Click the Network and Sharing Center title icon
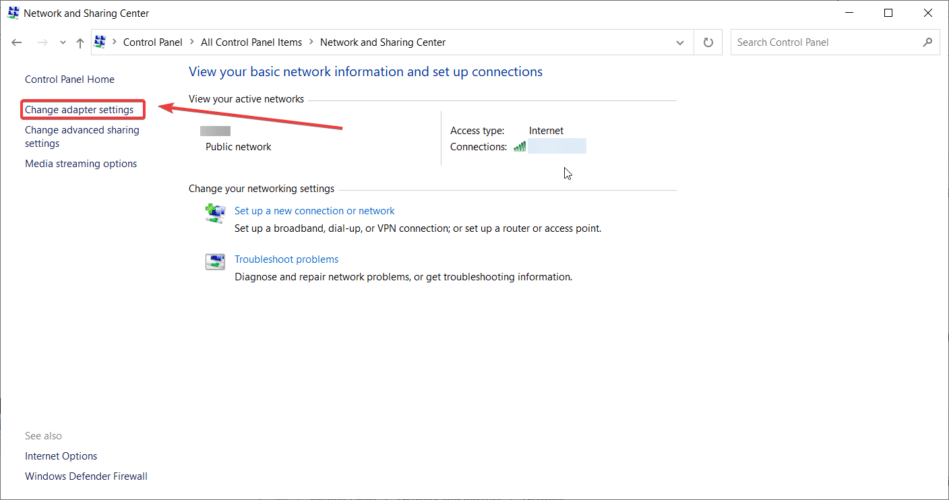Viewport: 949px width, 500px height. (13, 13)
